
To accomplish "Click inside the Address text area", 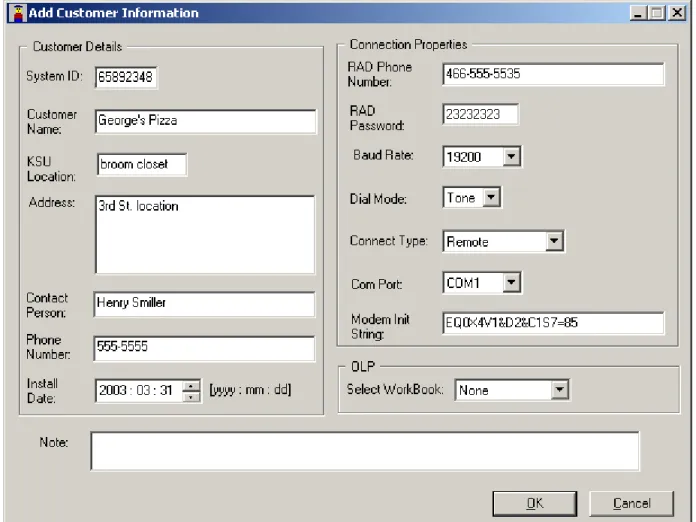I will tap(205, 234).
